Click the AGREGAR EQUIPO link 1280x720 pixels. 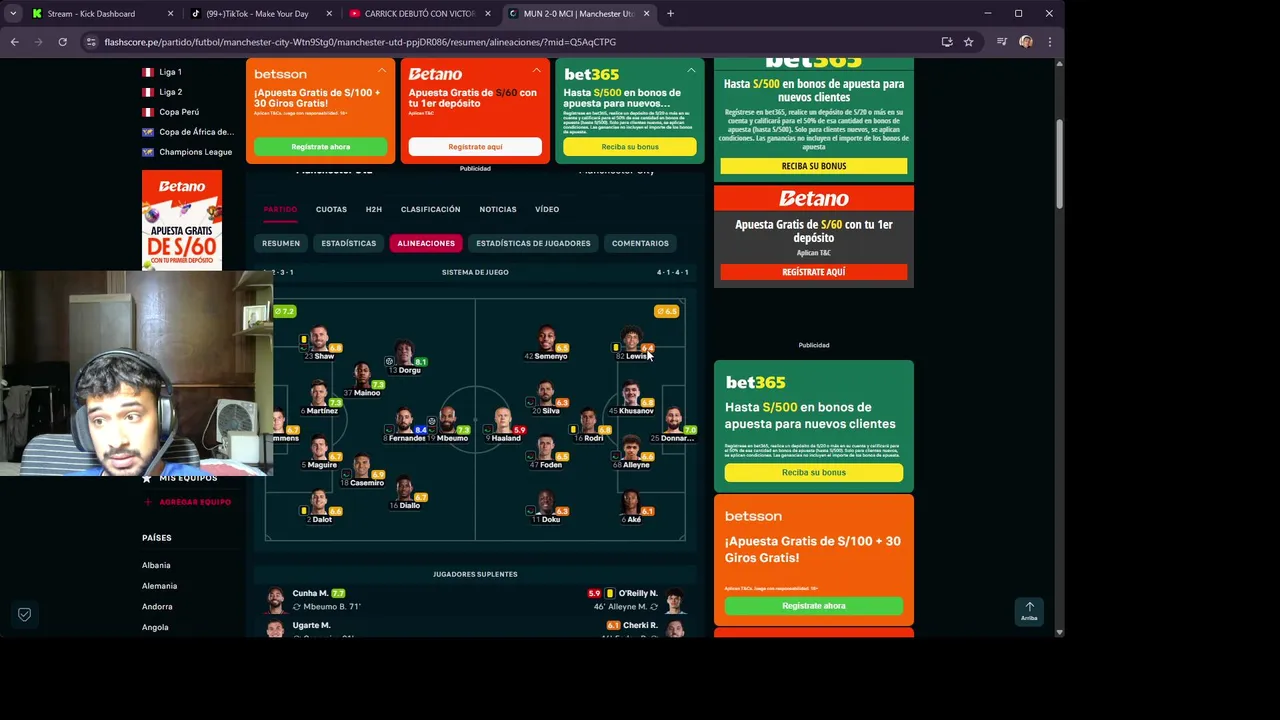point(195,502)
